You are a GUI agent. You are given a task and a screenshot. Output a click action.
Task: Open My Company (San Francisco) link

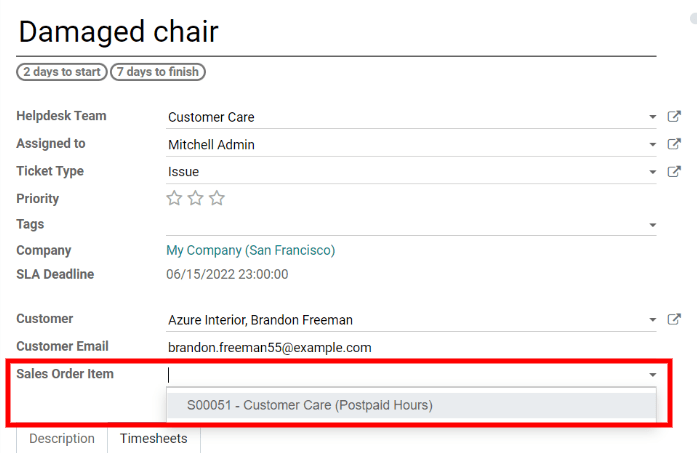(x=250, y=250)
